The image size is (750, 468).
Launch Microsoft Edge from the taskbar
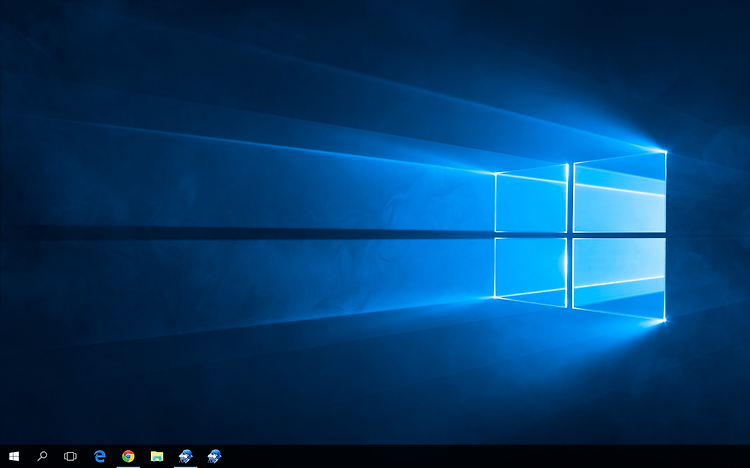(99, 457)
